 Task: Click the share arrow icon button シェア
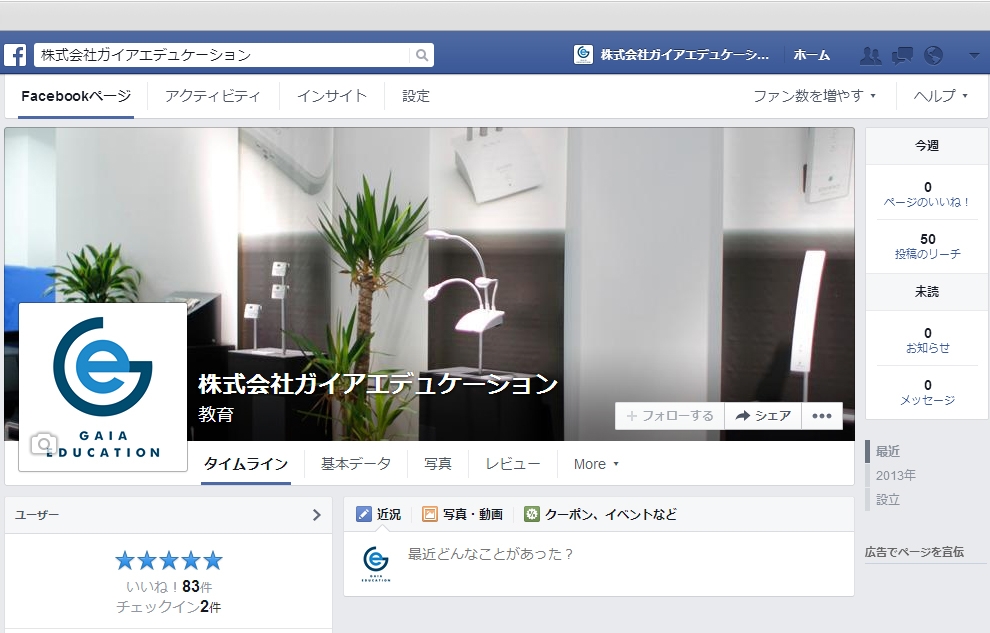(763, 416)
